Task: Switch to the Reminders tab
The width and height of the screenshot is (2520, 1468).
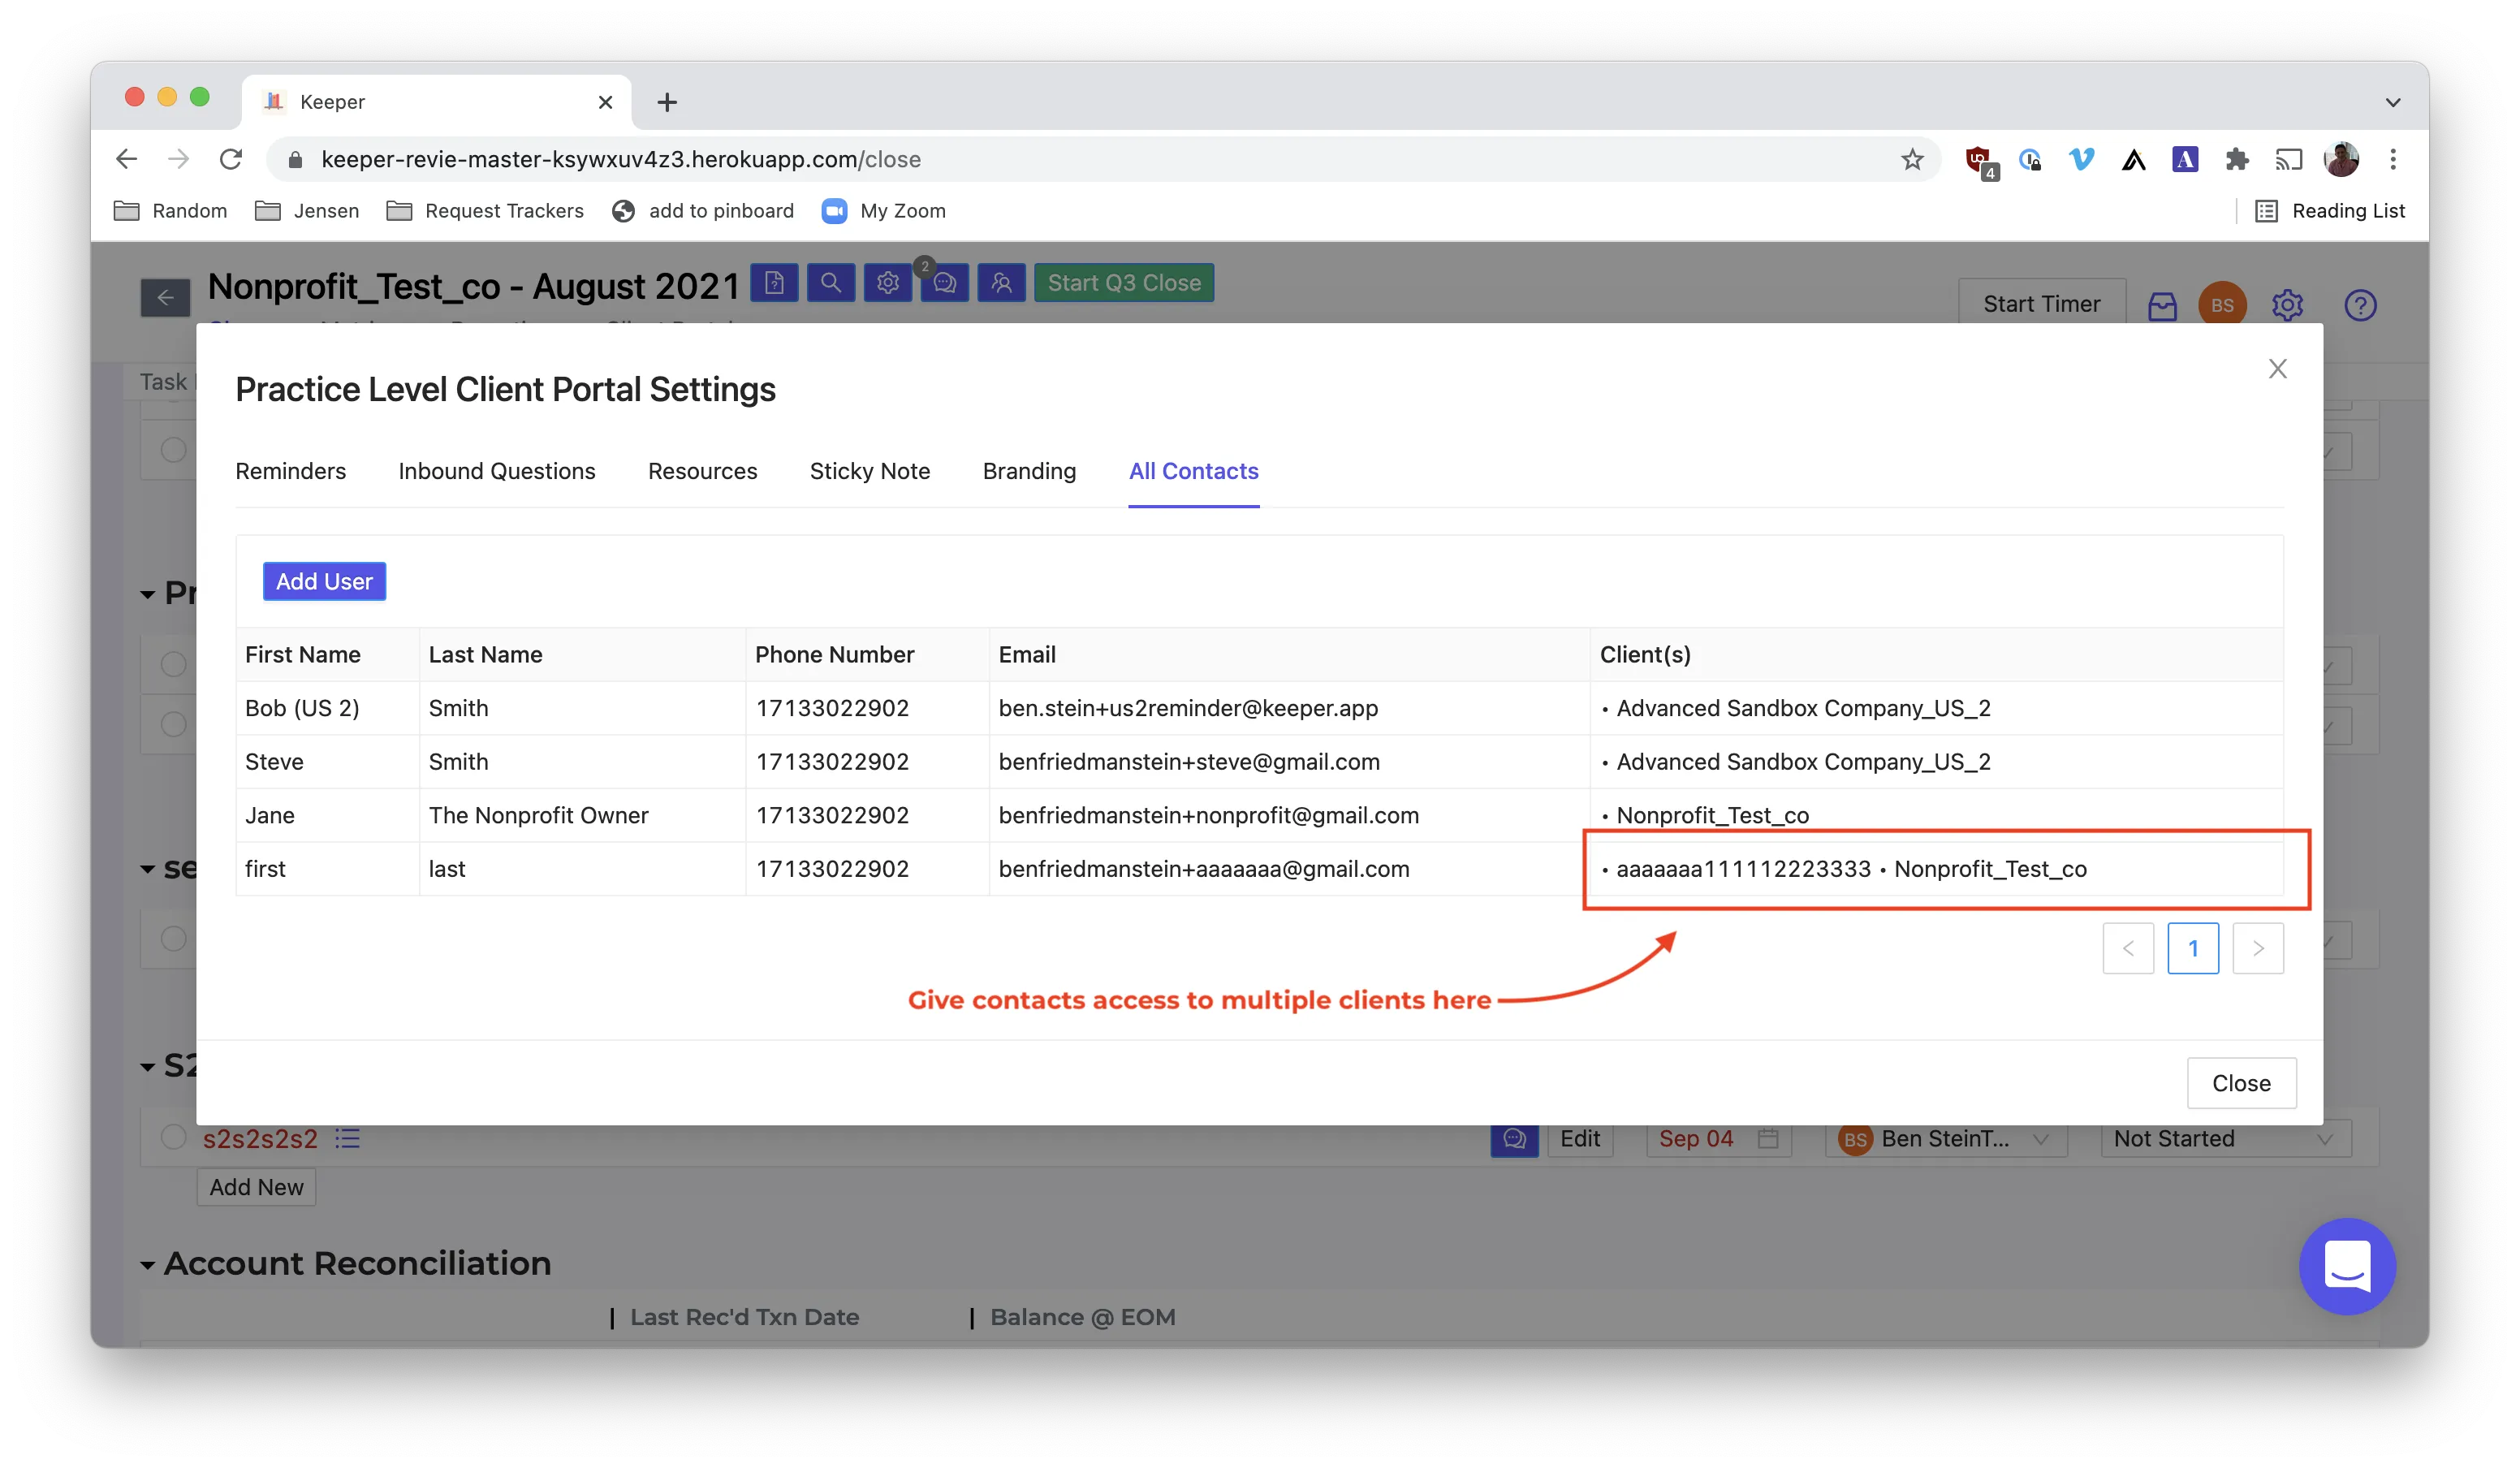Action: point(290,471)
